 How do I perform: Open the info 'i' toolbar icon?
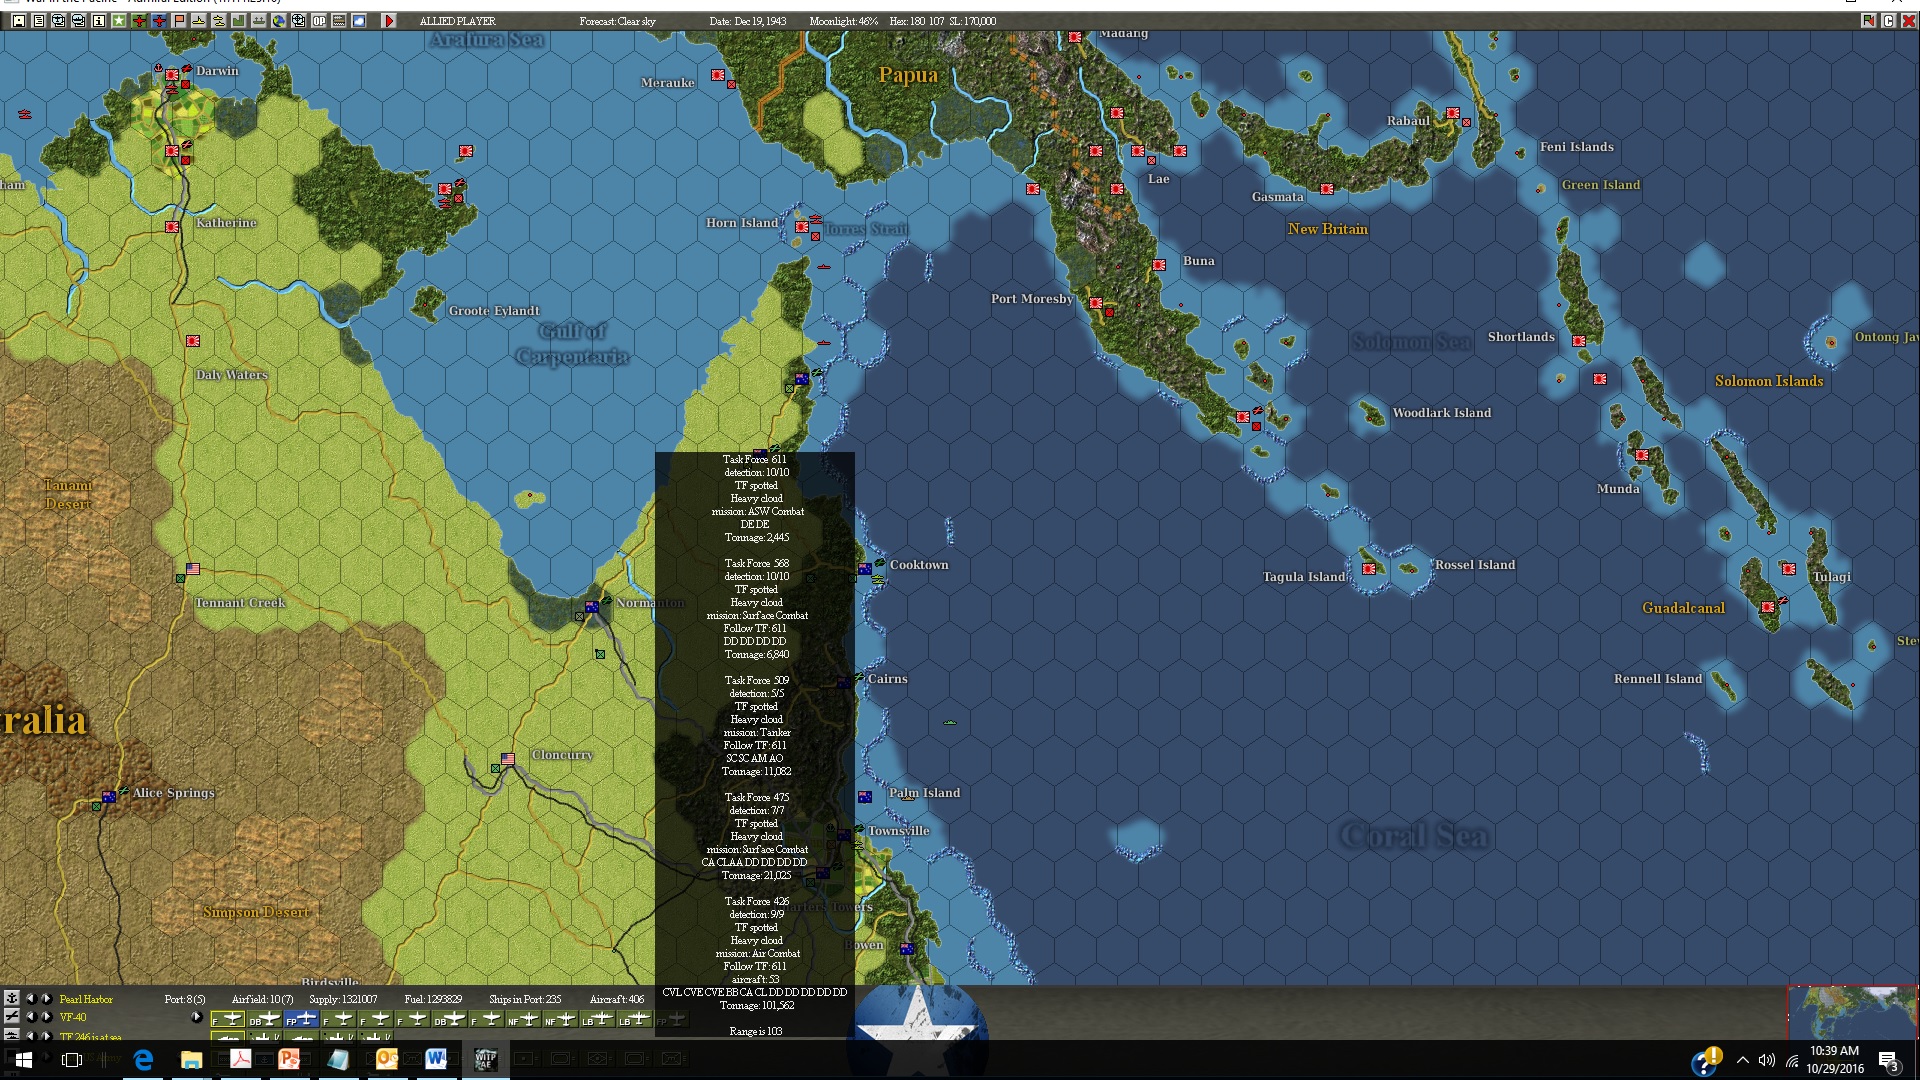point(99,20)
